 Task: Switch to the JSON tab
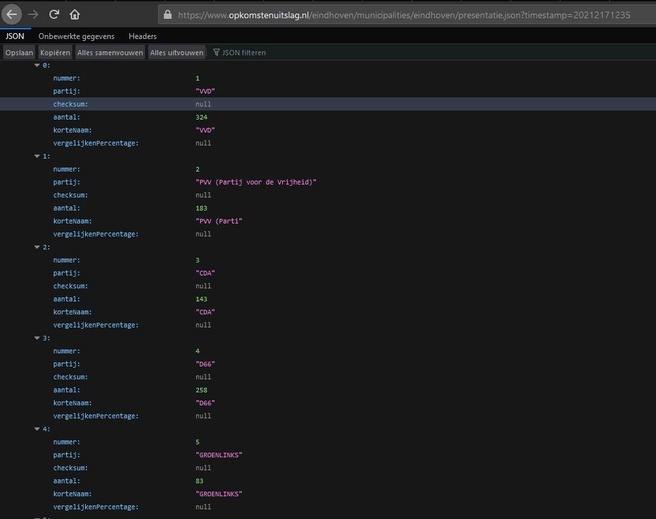pos(15,36)
